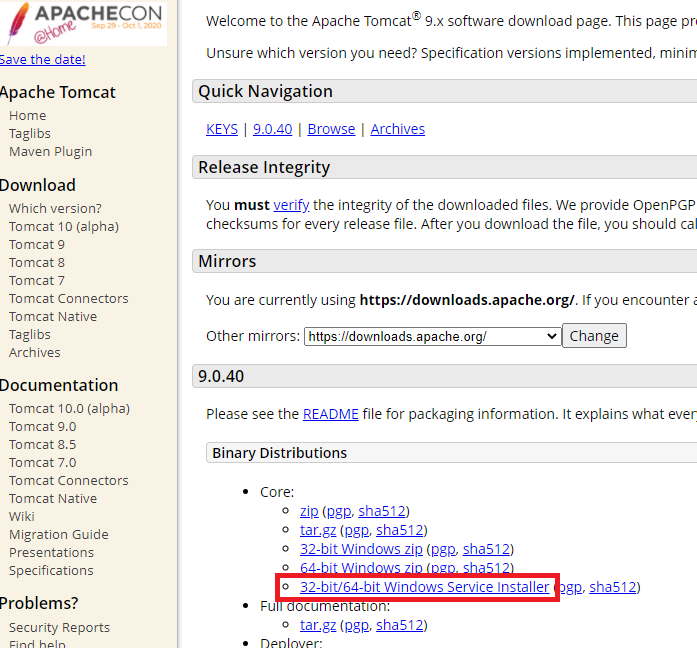Open sha512 for 32-bit Windows zip

(x=486, y=549)
